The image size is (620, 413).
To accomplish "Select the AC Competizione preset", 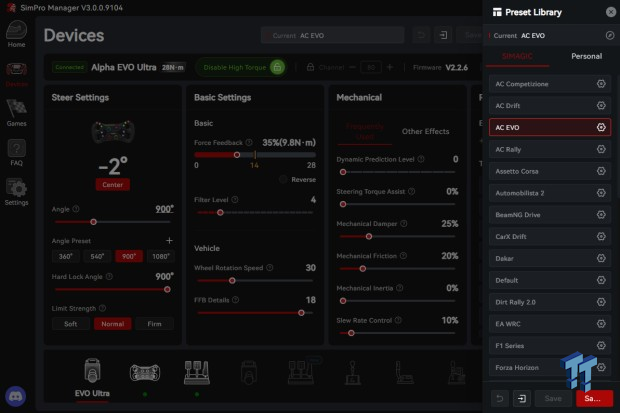I will point(550,83).
